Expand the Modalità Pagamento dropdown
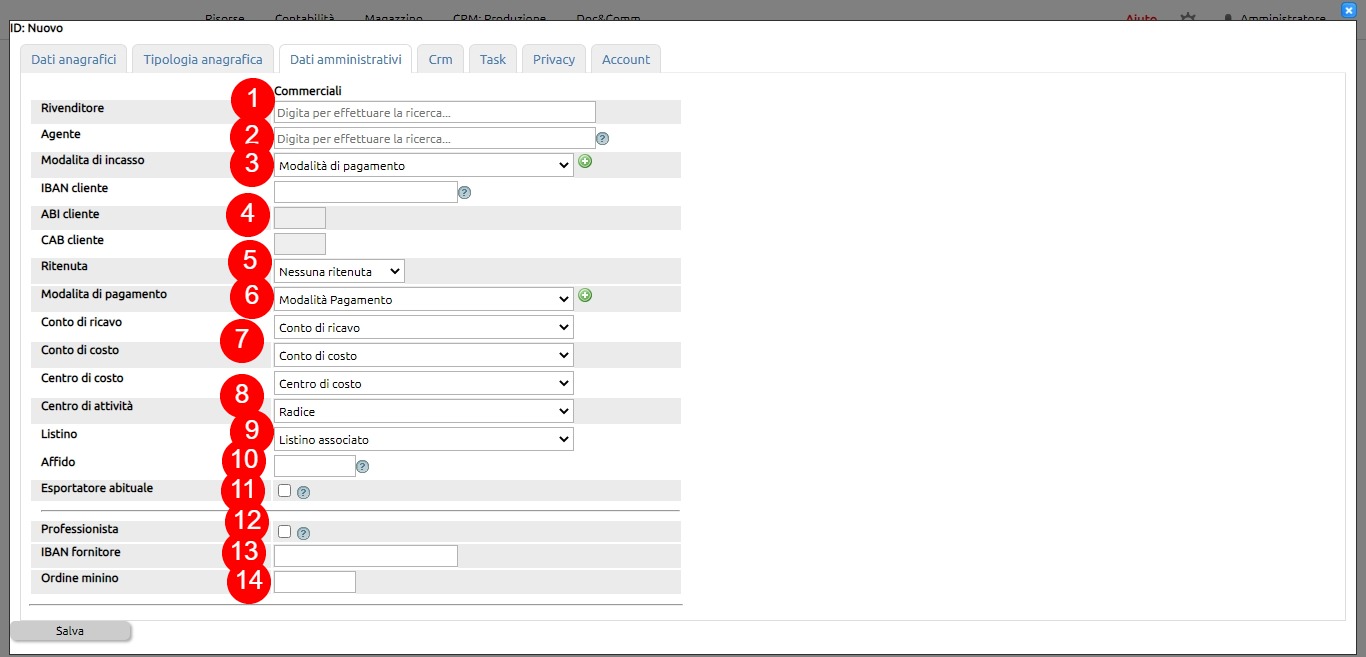 [x=424, y=299]
